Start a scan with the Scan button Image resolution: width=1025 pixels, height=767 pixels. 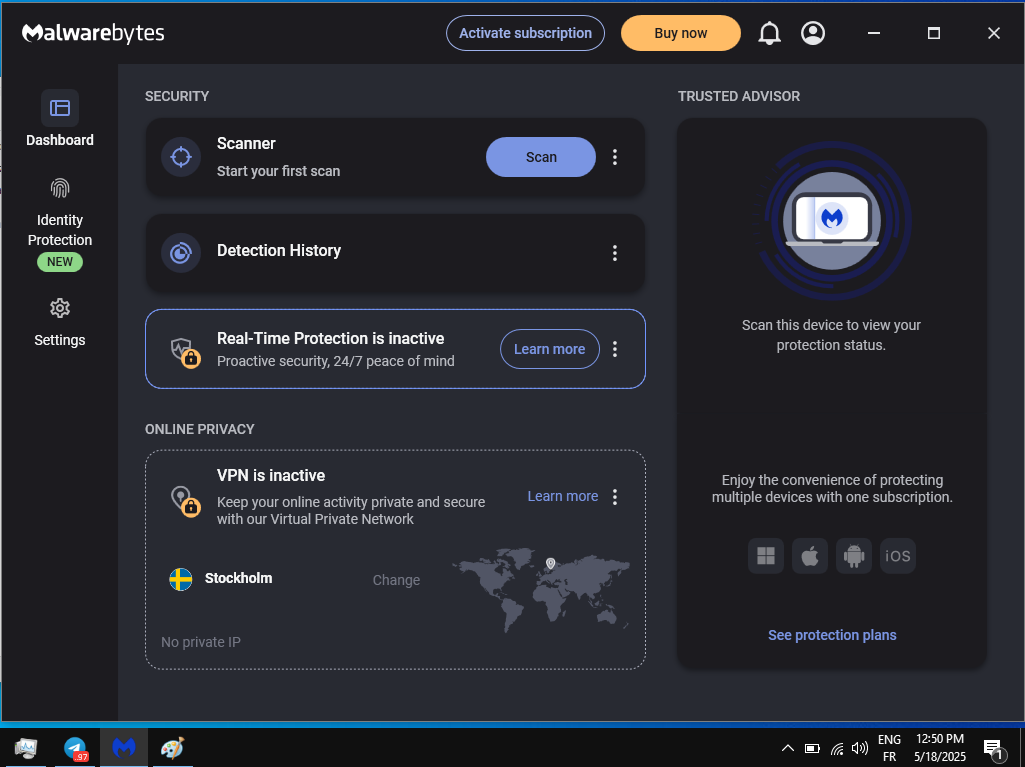541,157
